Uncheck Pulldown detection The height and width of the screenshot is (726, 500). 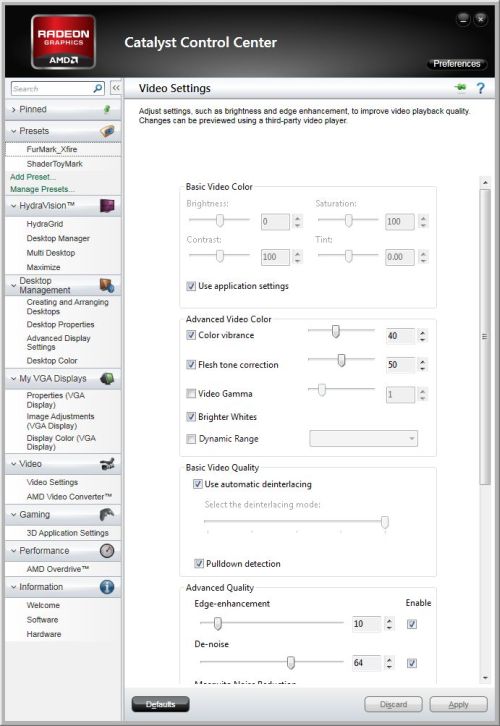click(x=199, y=563)
